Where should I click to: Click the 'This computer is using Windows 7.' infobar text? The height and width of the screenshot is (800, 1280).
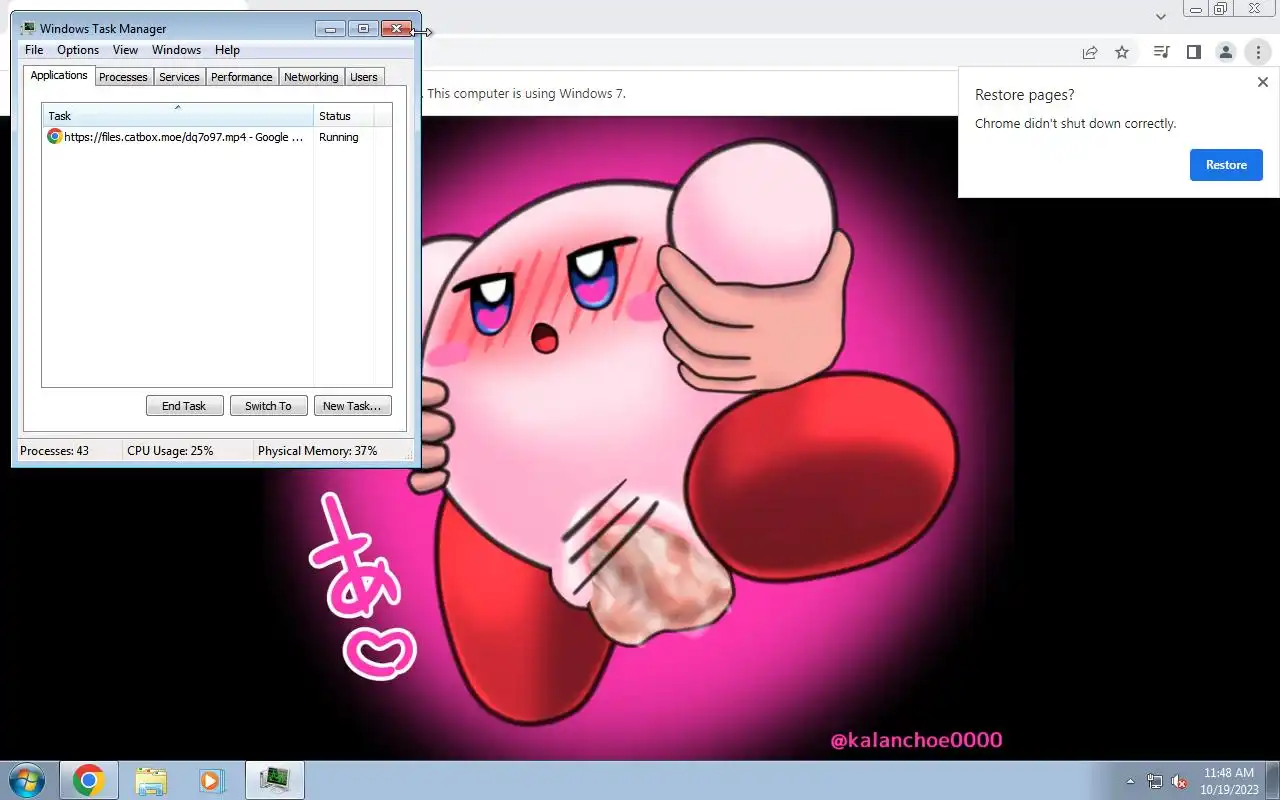[526, 94]
